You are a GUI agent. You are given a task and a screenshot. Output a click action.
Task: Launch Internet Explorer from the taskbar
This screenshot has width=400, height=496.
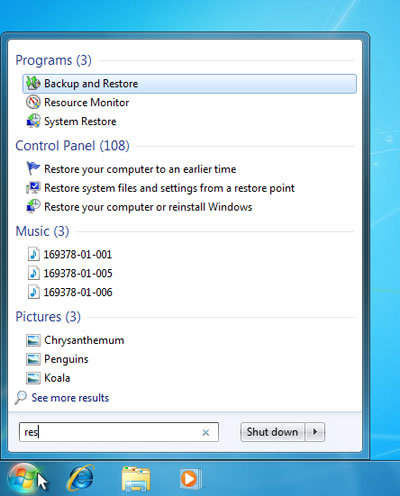tap(80, 479)
